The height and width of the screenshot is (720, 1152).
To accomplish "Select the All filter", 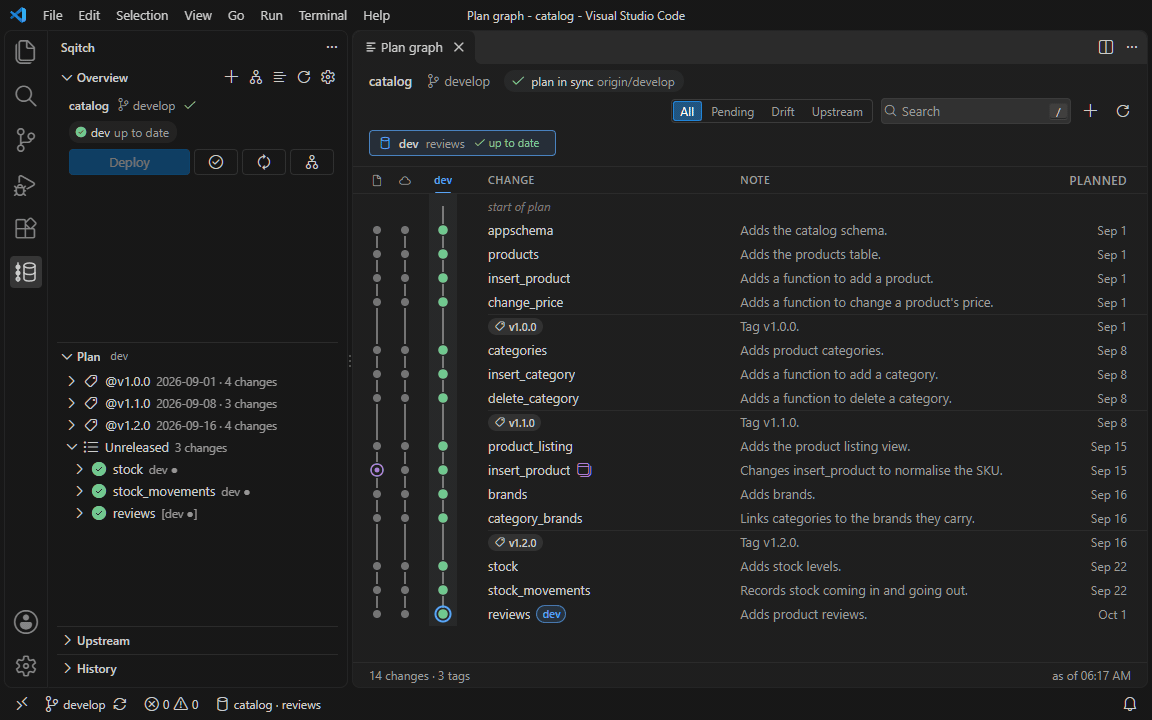I will pyautogui.click(x=687, y=112).
